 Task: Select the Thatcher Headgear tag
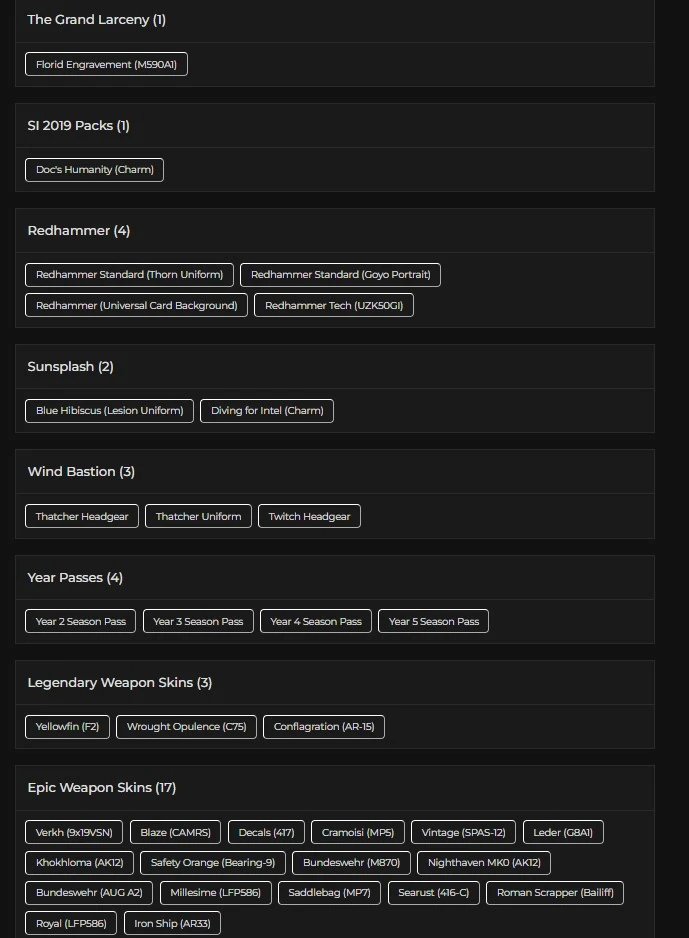click(x=82, y=517)
